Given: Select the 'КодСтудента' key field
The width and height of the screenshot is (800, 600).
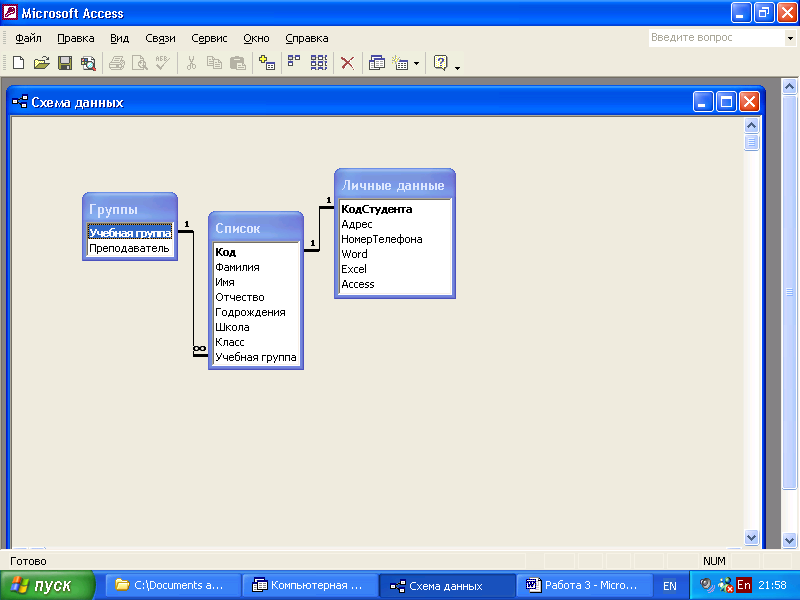Looking at the screenshot, I should (x=377, y=209).
